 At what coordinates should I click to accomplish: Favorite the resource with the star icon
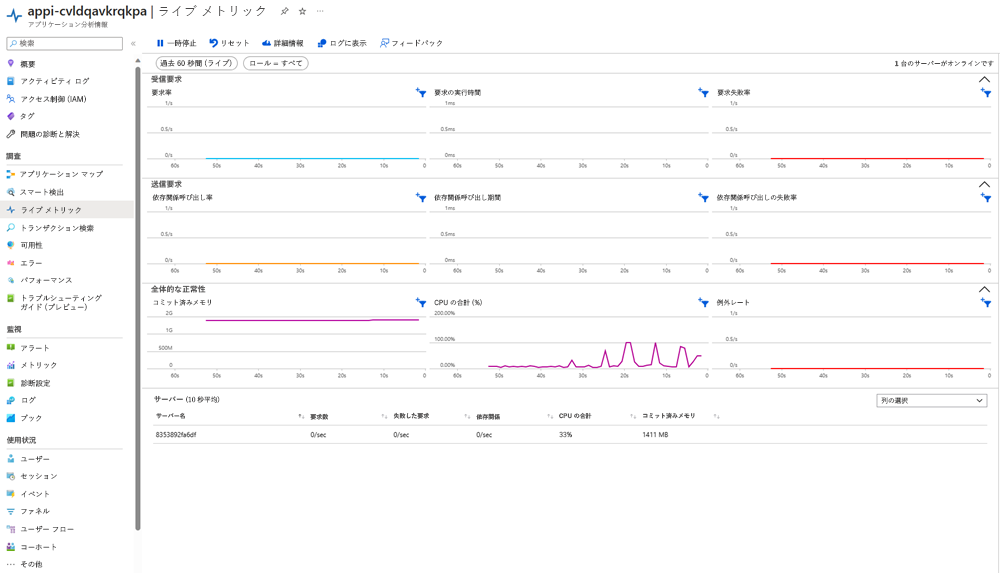click(302, 11)
